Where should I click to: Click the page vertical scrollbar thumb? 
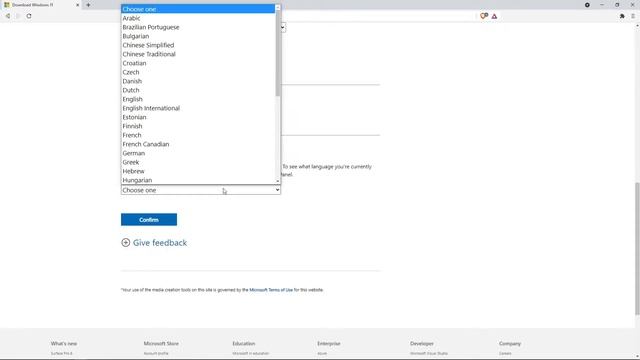click(637, 249)
